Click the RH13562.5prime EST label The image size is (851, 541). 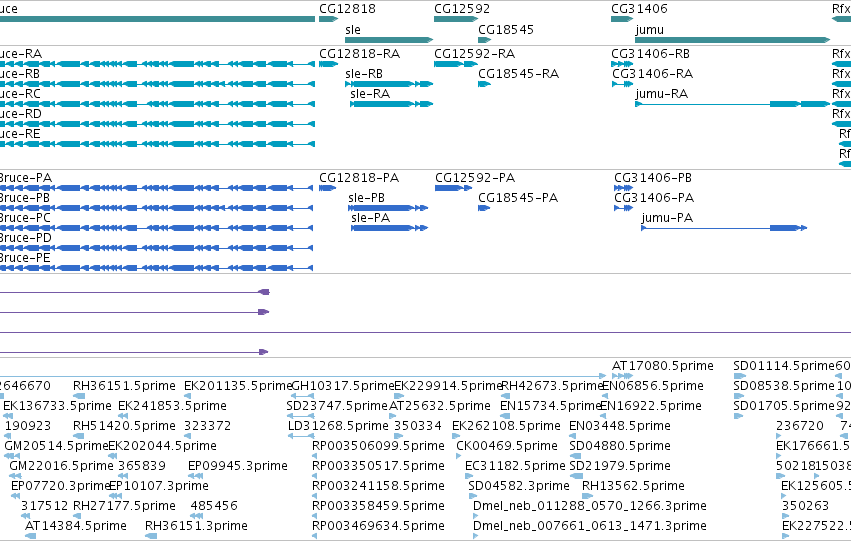(x=633, y=486)
